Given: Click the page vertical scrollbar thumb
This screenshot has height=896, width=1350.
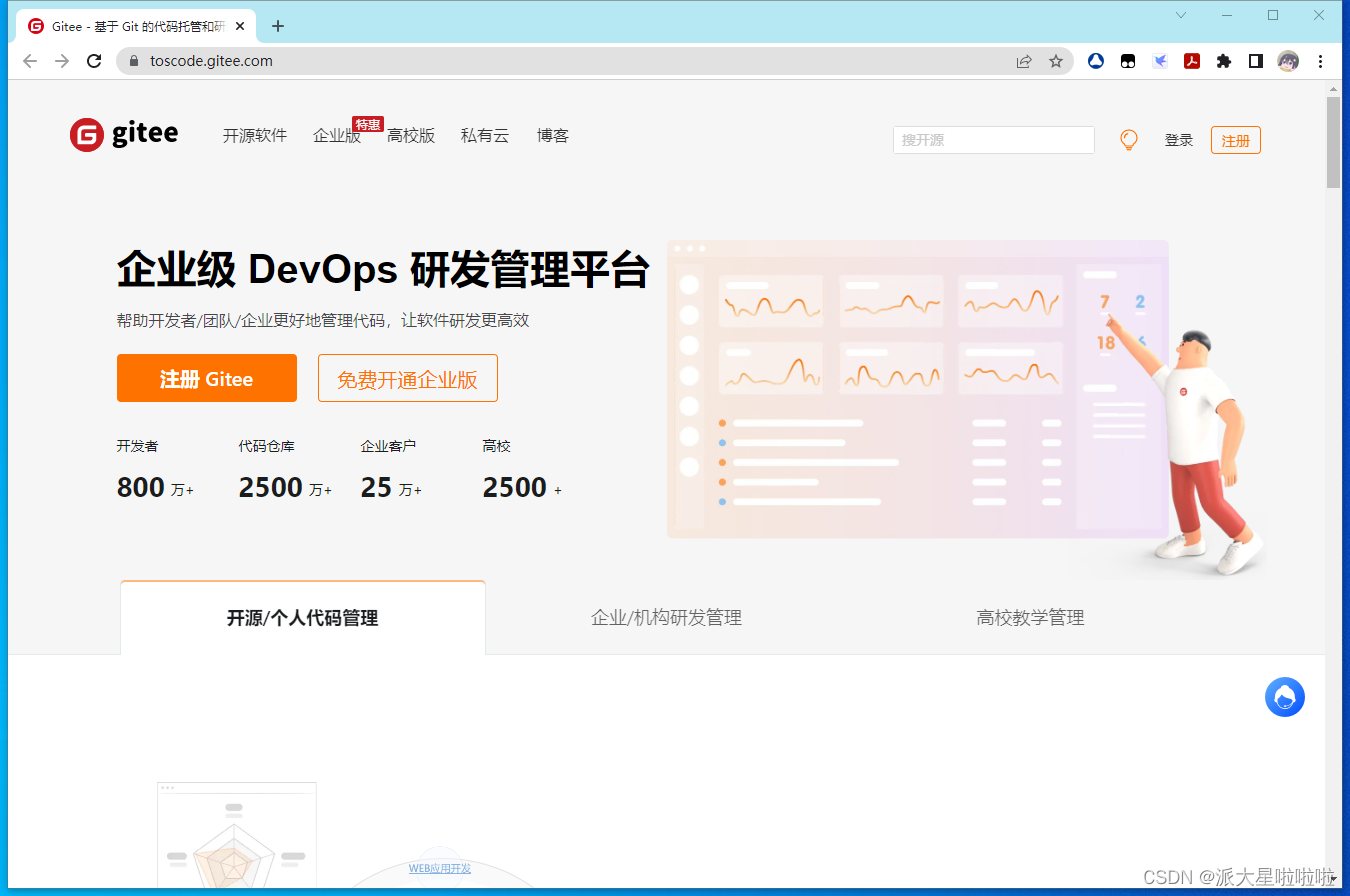Looking at the screenshot, I should (x=1333, y=142).
